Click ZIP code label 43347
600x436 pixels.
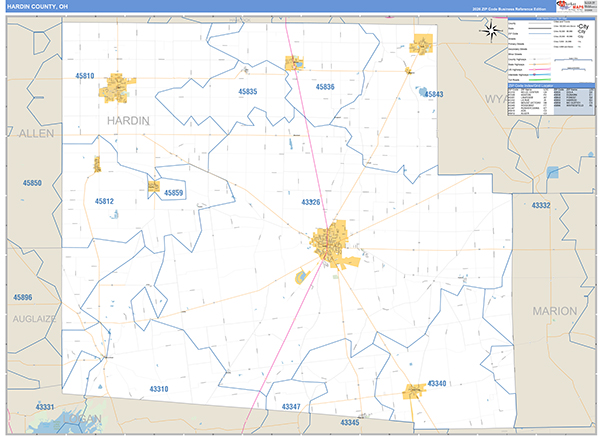coord(291,407)
